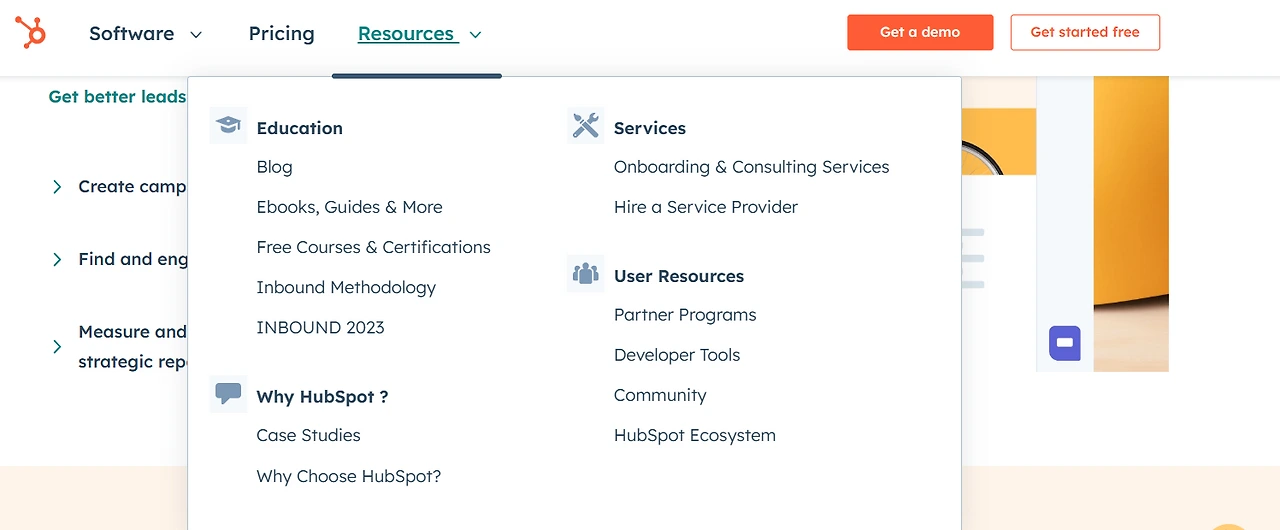The width and height of the screenshot is (1280, 530).
Task: Open Onboarding & Consulting Services
Action: (x=751, y=167)
